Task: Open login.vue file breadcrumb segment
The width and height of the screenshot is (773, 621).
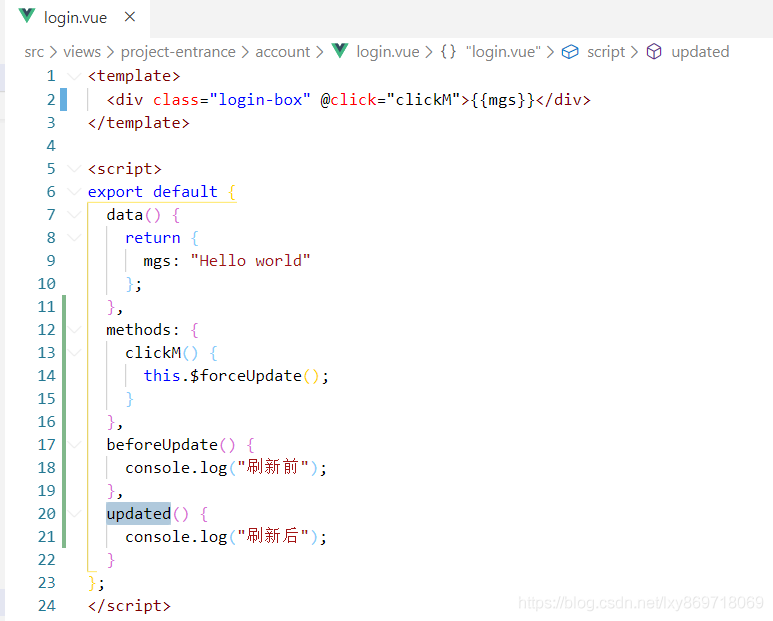Action: (387, 52)
